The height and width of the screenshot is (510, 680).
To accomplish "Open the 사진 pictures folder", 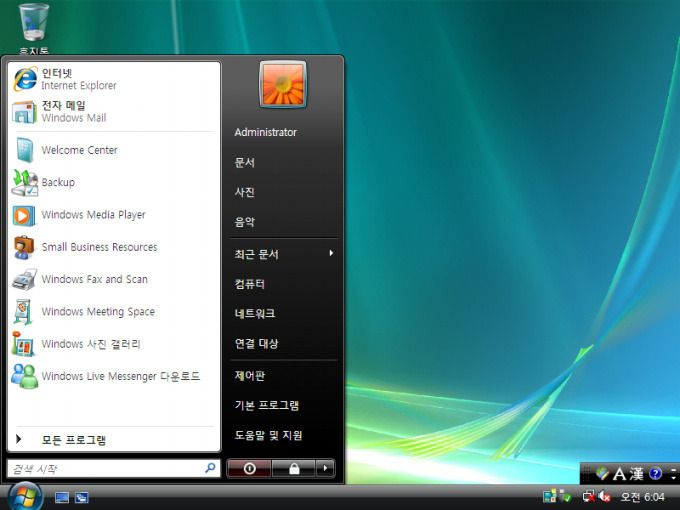I will click(245, 192).
